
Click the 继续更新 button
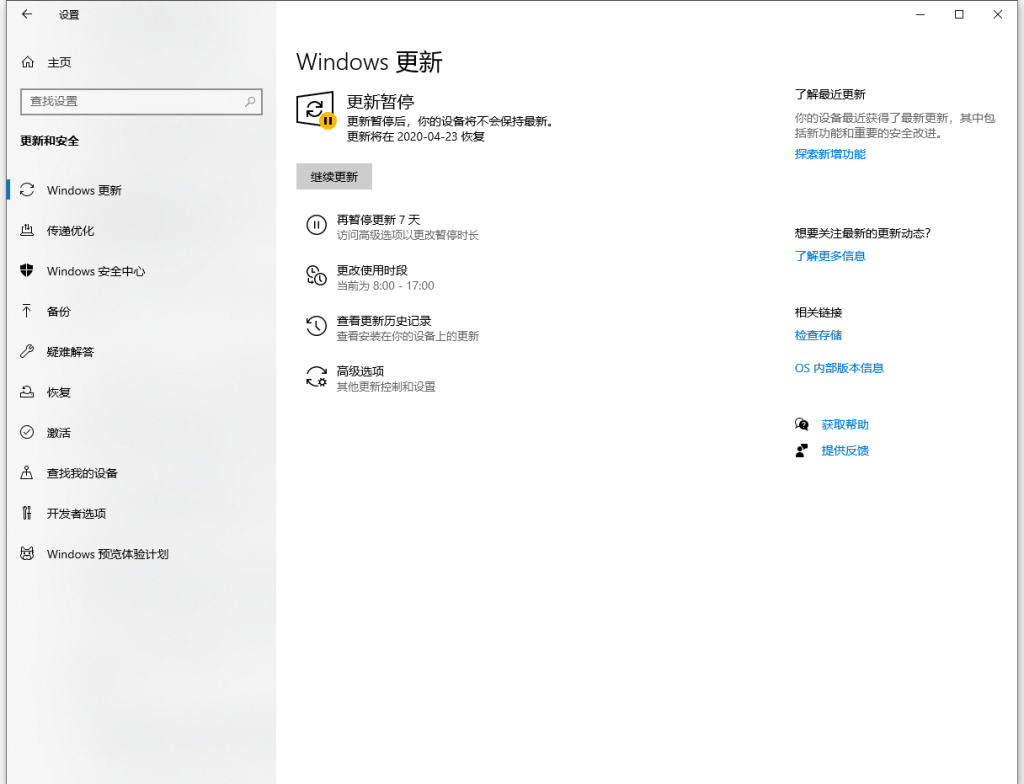pos(334,176)
